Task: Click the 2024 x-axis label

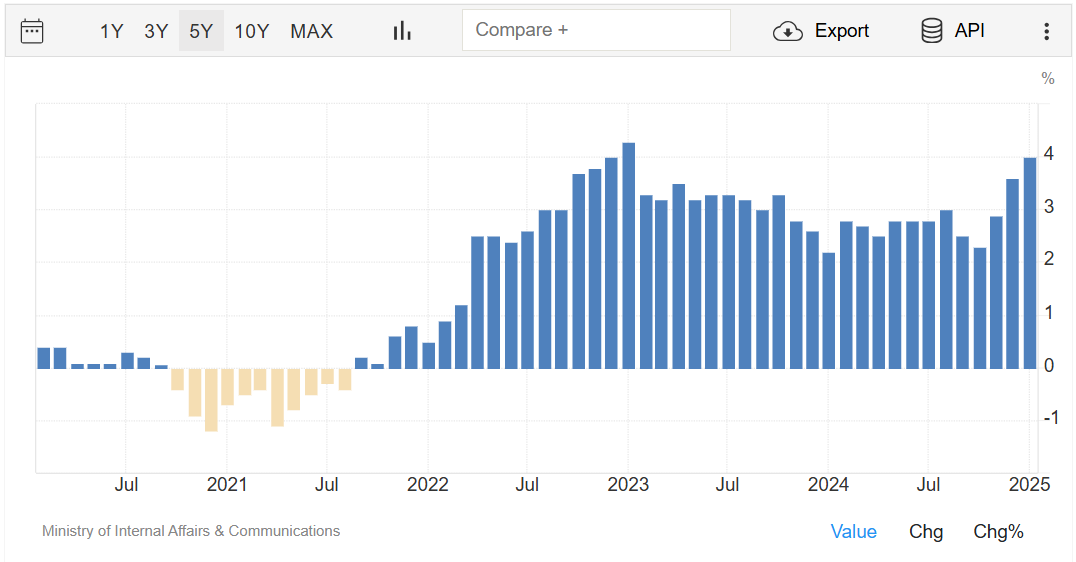Action: coord(828,484)
